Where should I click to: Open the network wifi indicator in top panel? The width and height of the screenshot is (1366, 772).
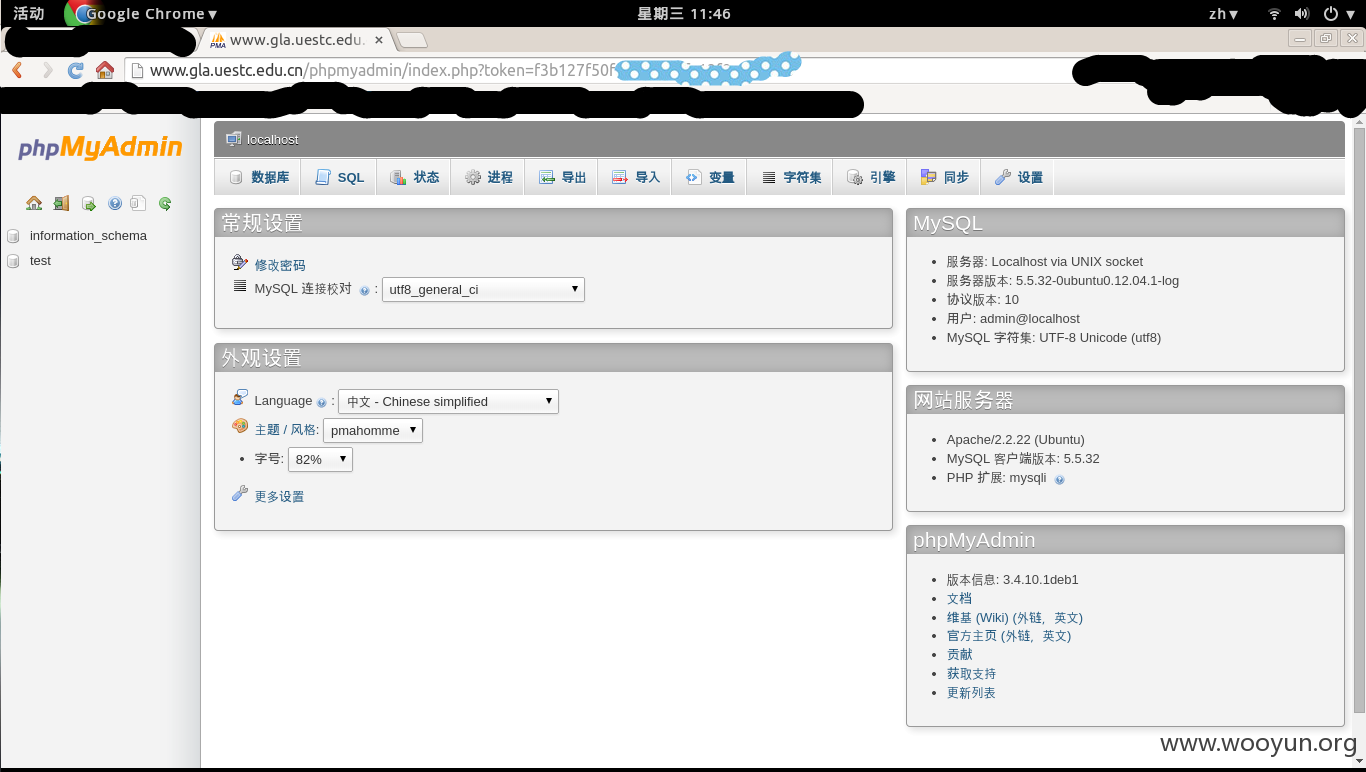click(x=1274, y=14)
